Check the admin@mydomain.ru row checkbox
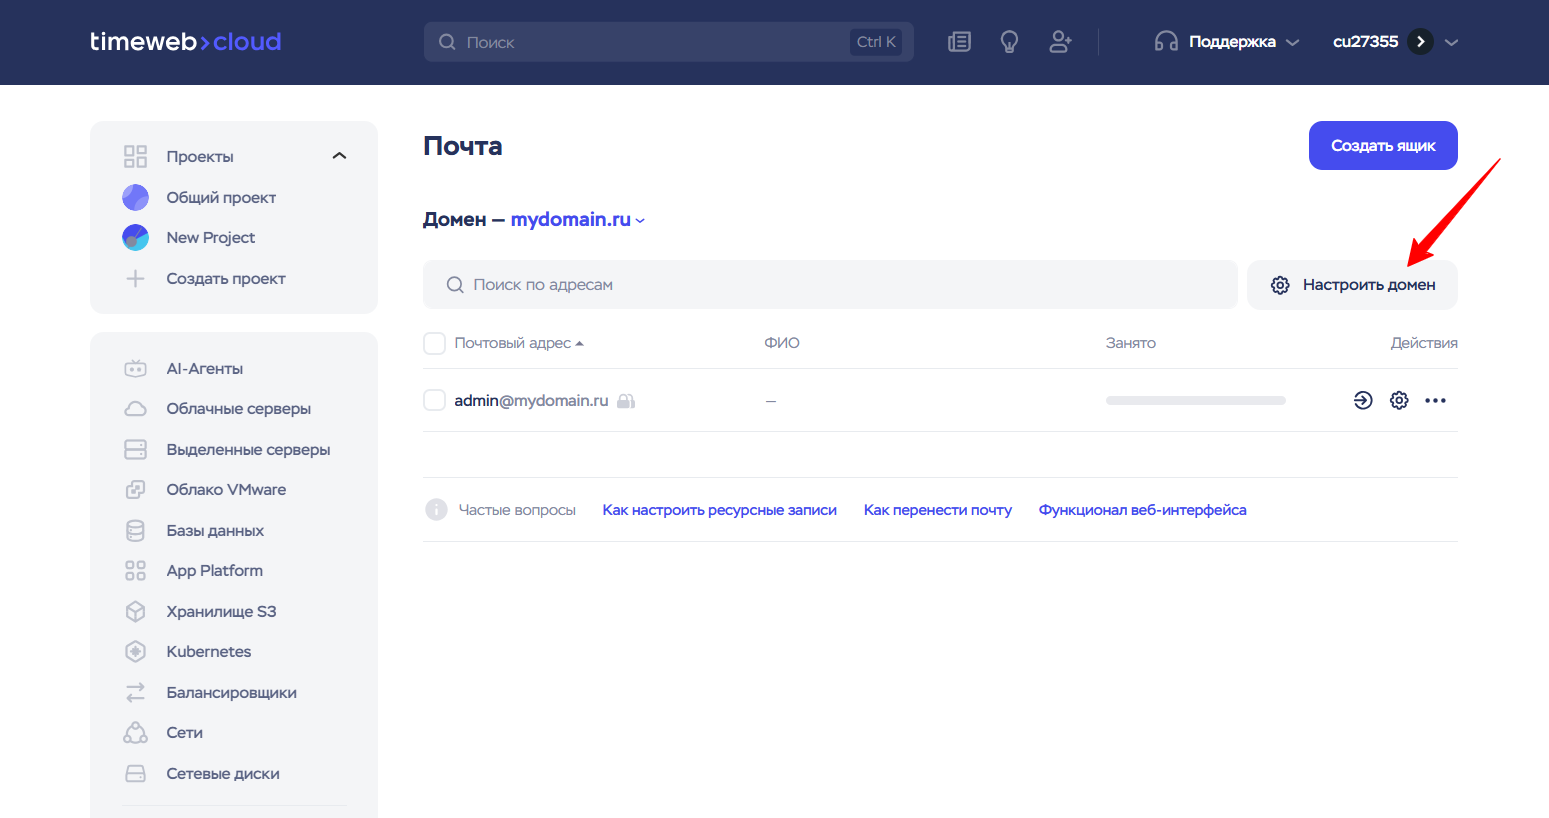 434,400
